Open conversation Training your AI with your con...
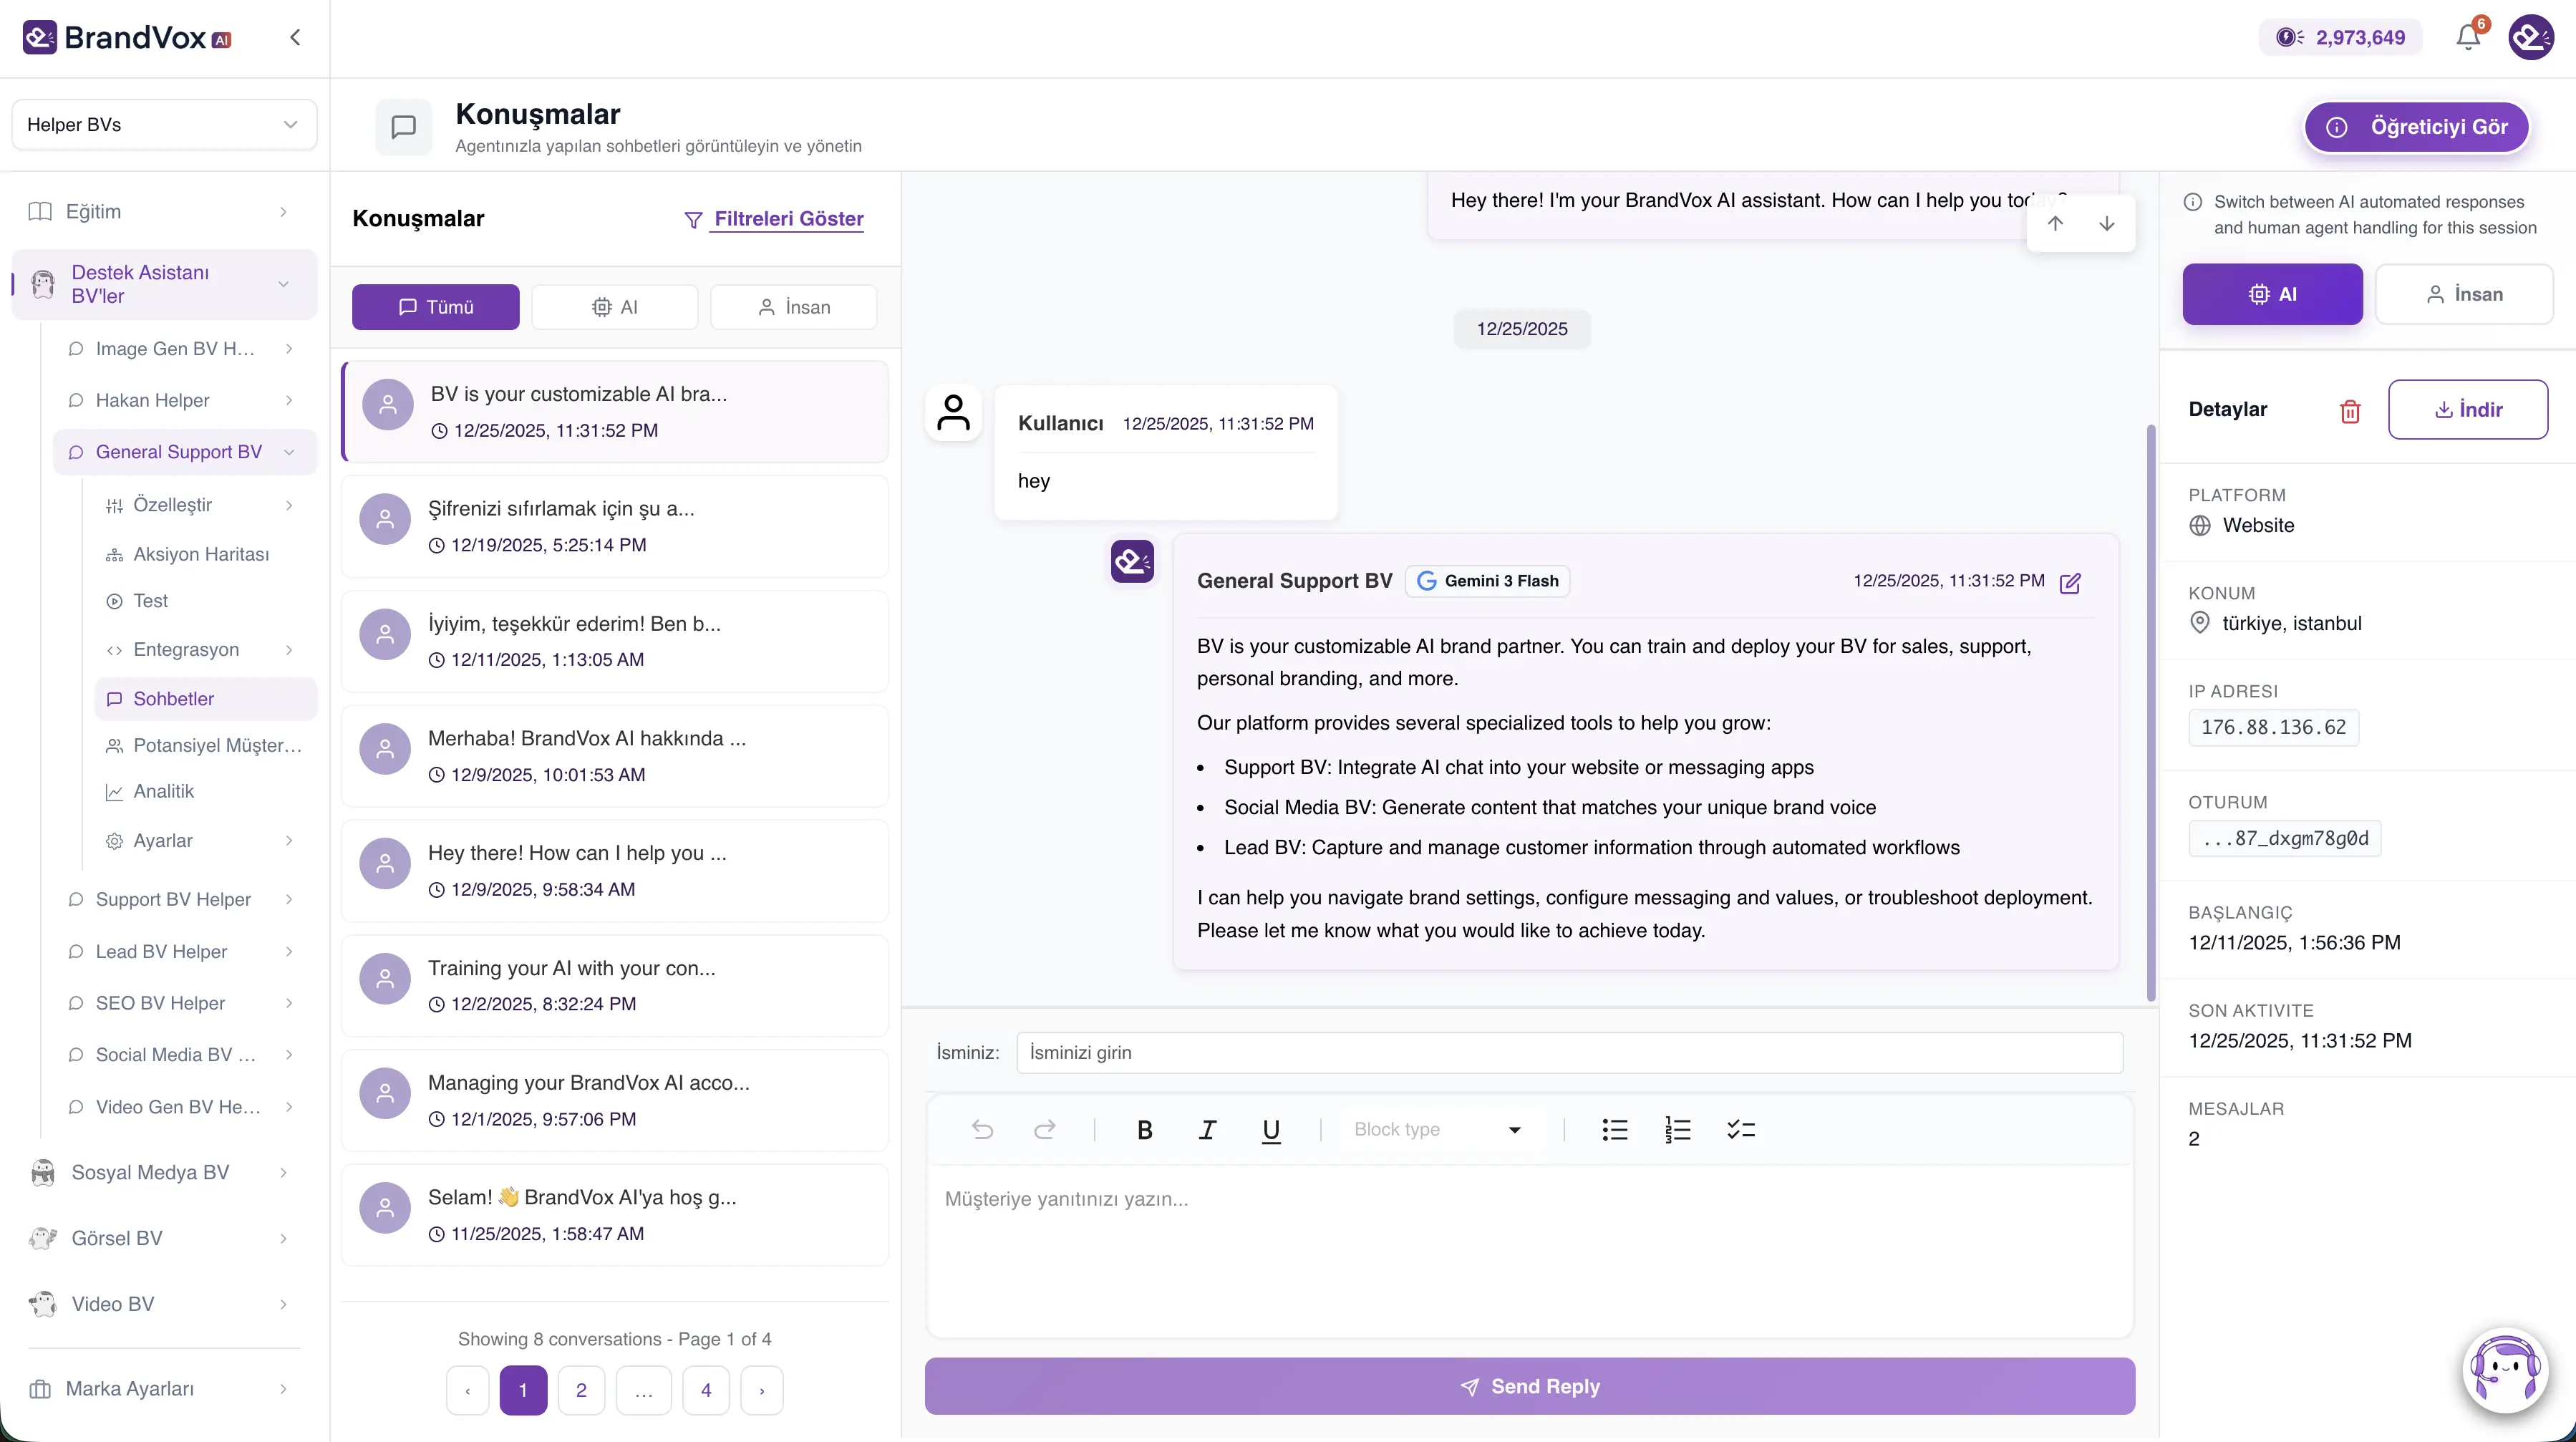 point(614,986)
